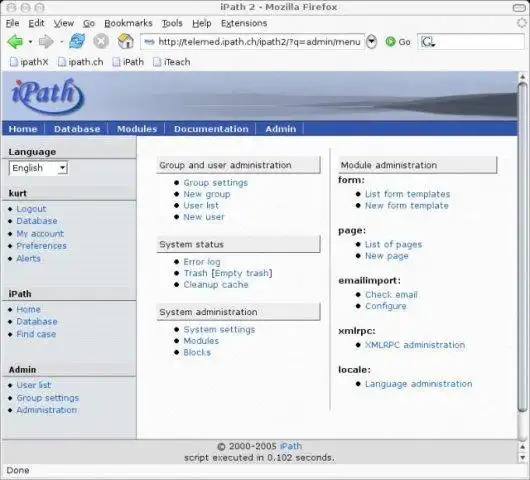Click the activity throbber icon
The height and width of the screenshot is (480, 530).
(522, 23)
